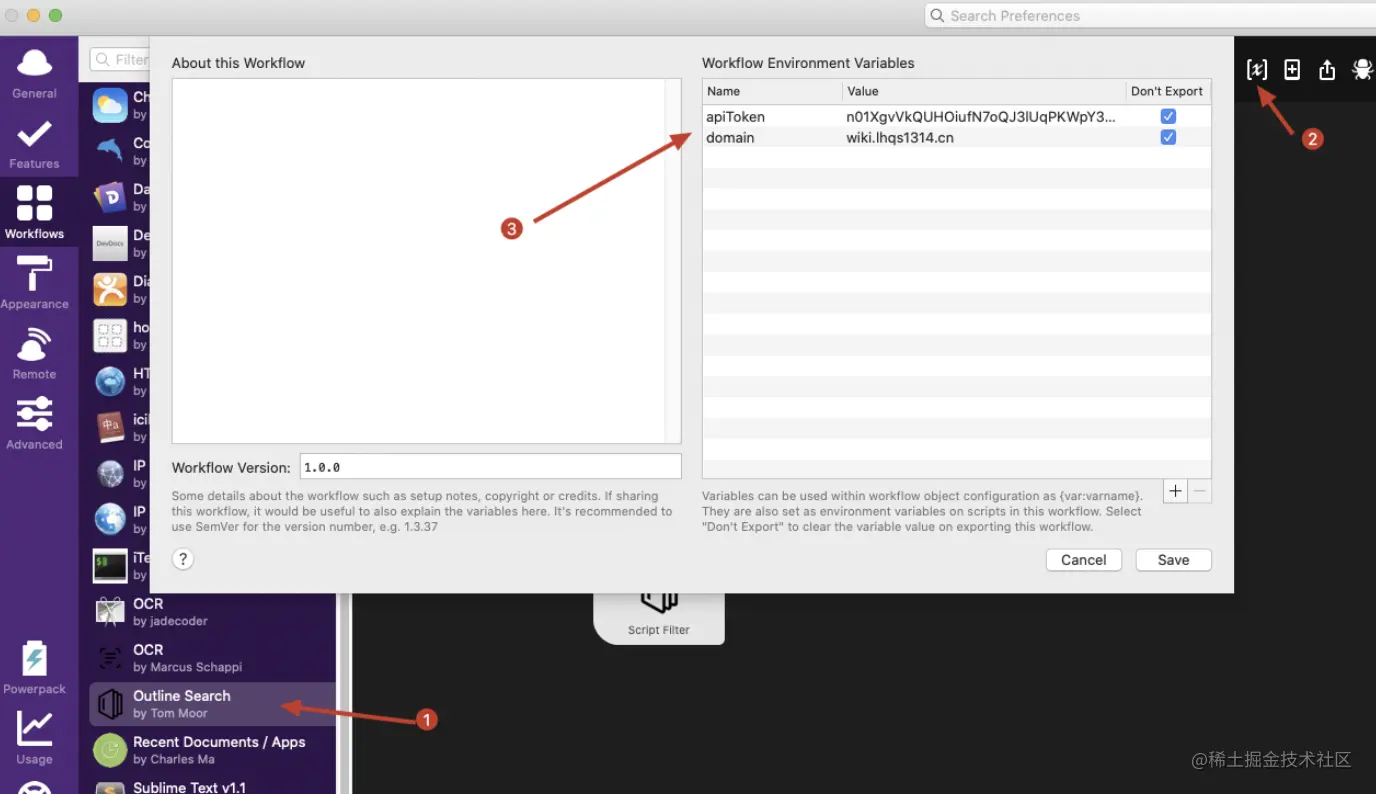This screenshot has width=1376, height=794.
Task: Click the Recent Documents green clock icon
Action: tap(110, 750)
